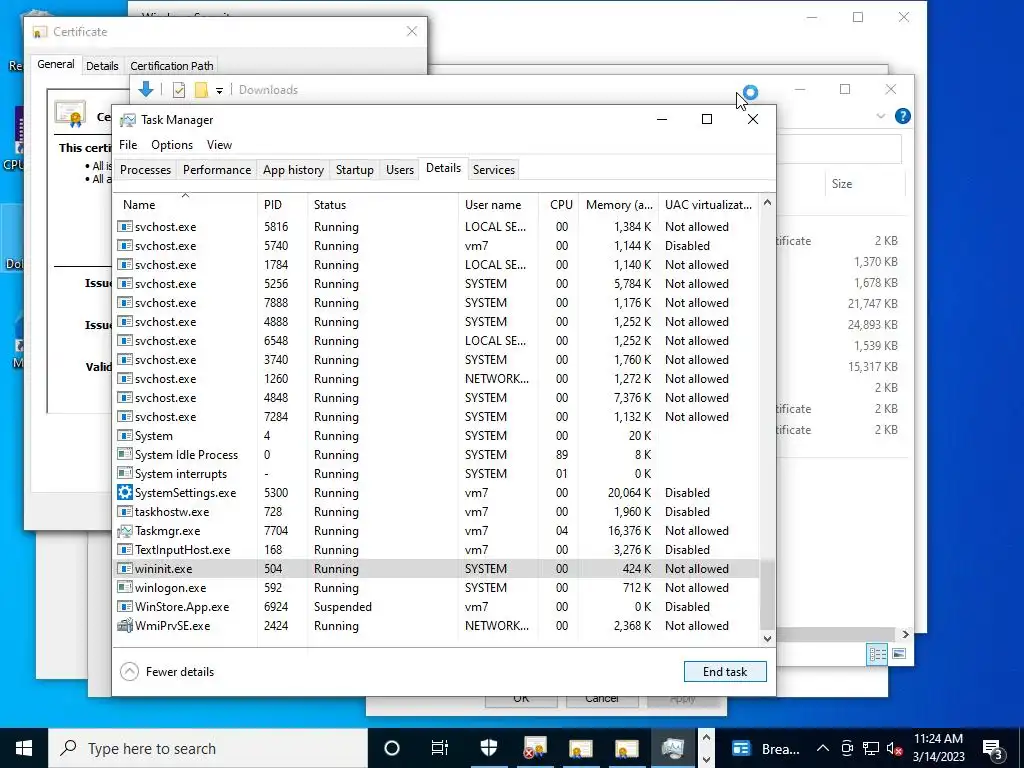The image size is (1024, 768).
Task: Open Windows Security shield on taskbar
Action: pyautogui.click(x=489, y=748)
